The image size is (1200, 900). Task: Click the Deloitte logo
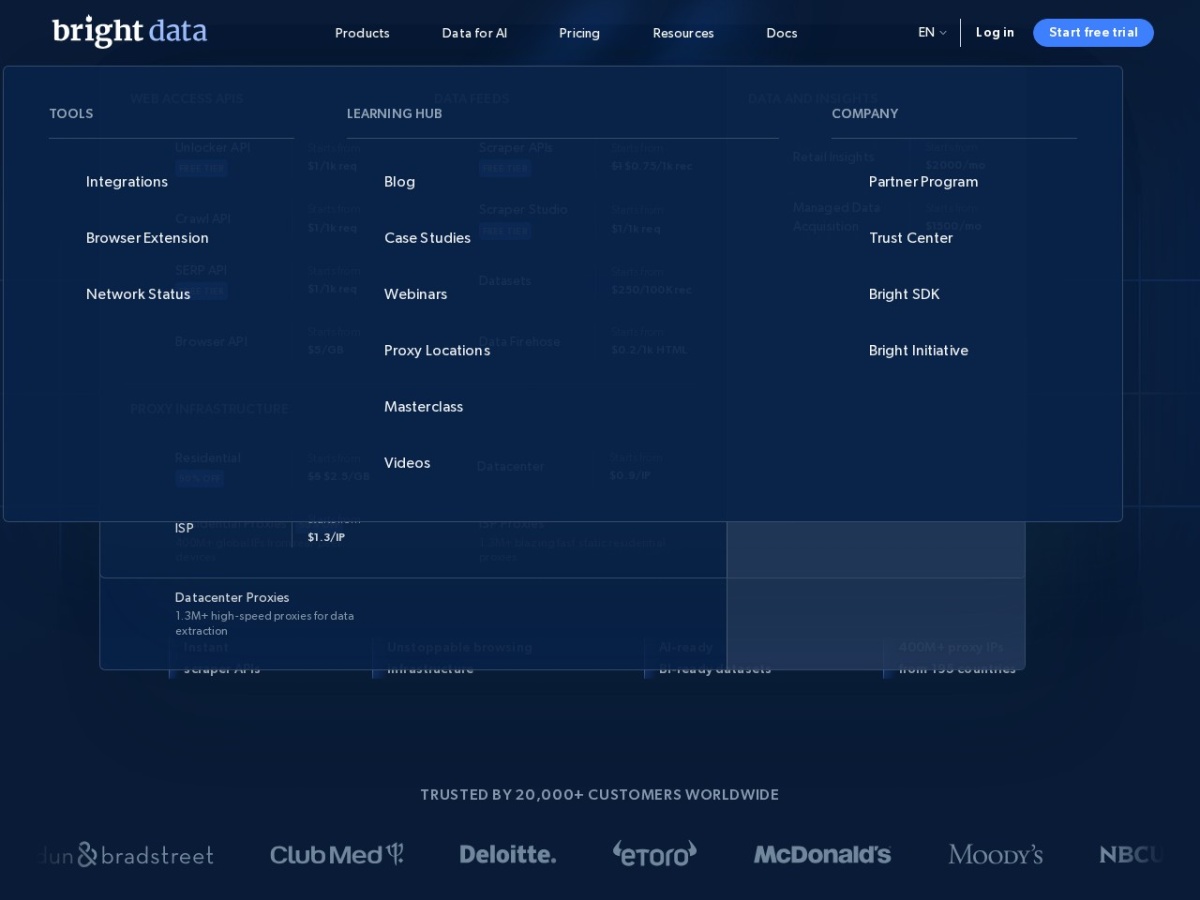point(508,855)
